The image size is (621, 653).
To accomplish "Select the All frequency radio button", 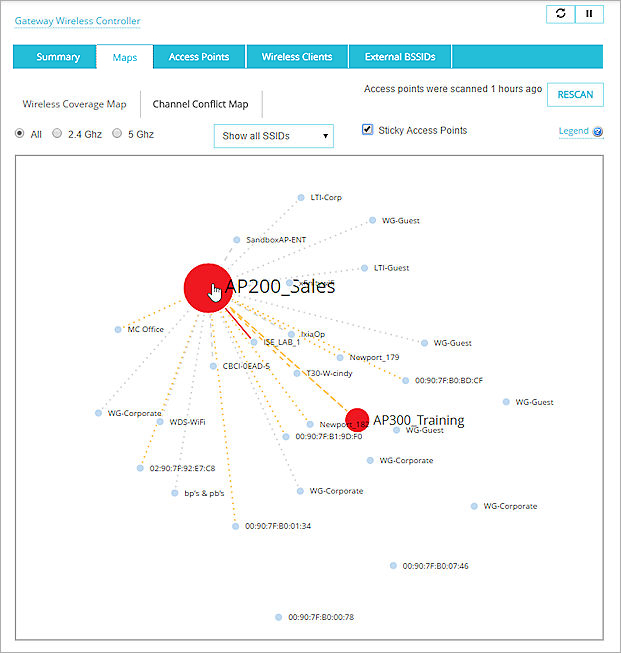I will pyautogui.click(x=21, y=133).
